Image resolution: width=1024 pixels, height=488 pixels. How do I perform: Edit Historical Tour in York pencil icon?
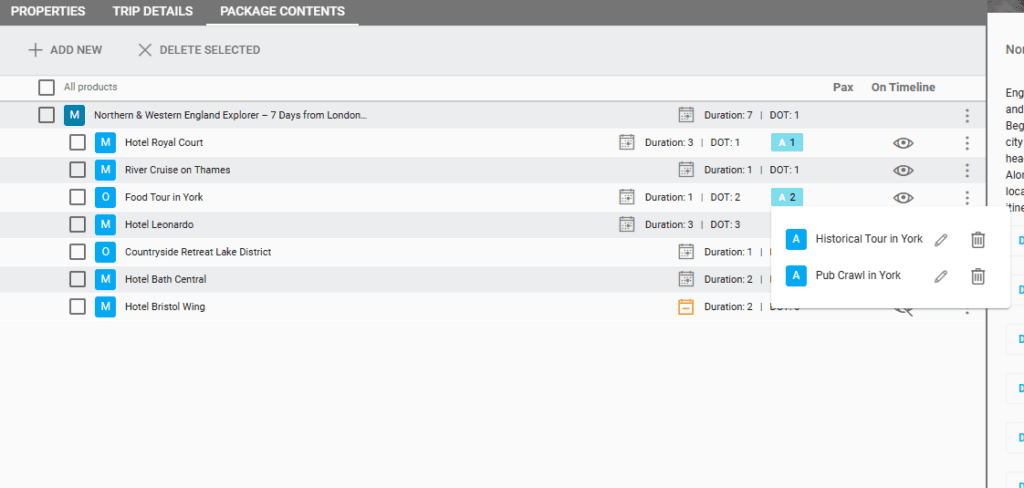tap(940, 240)
